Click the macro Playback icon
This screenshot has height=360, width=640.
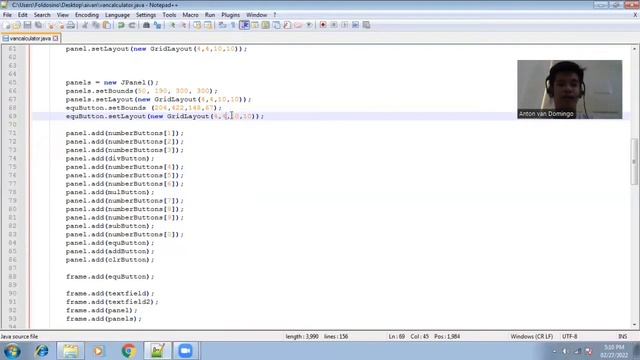pos(344,25)
